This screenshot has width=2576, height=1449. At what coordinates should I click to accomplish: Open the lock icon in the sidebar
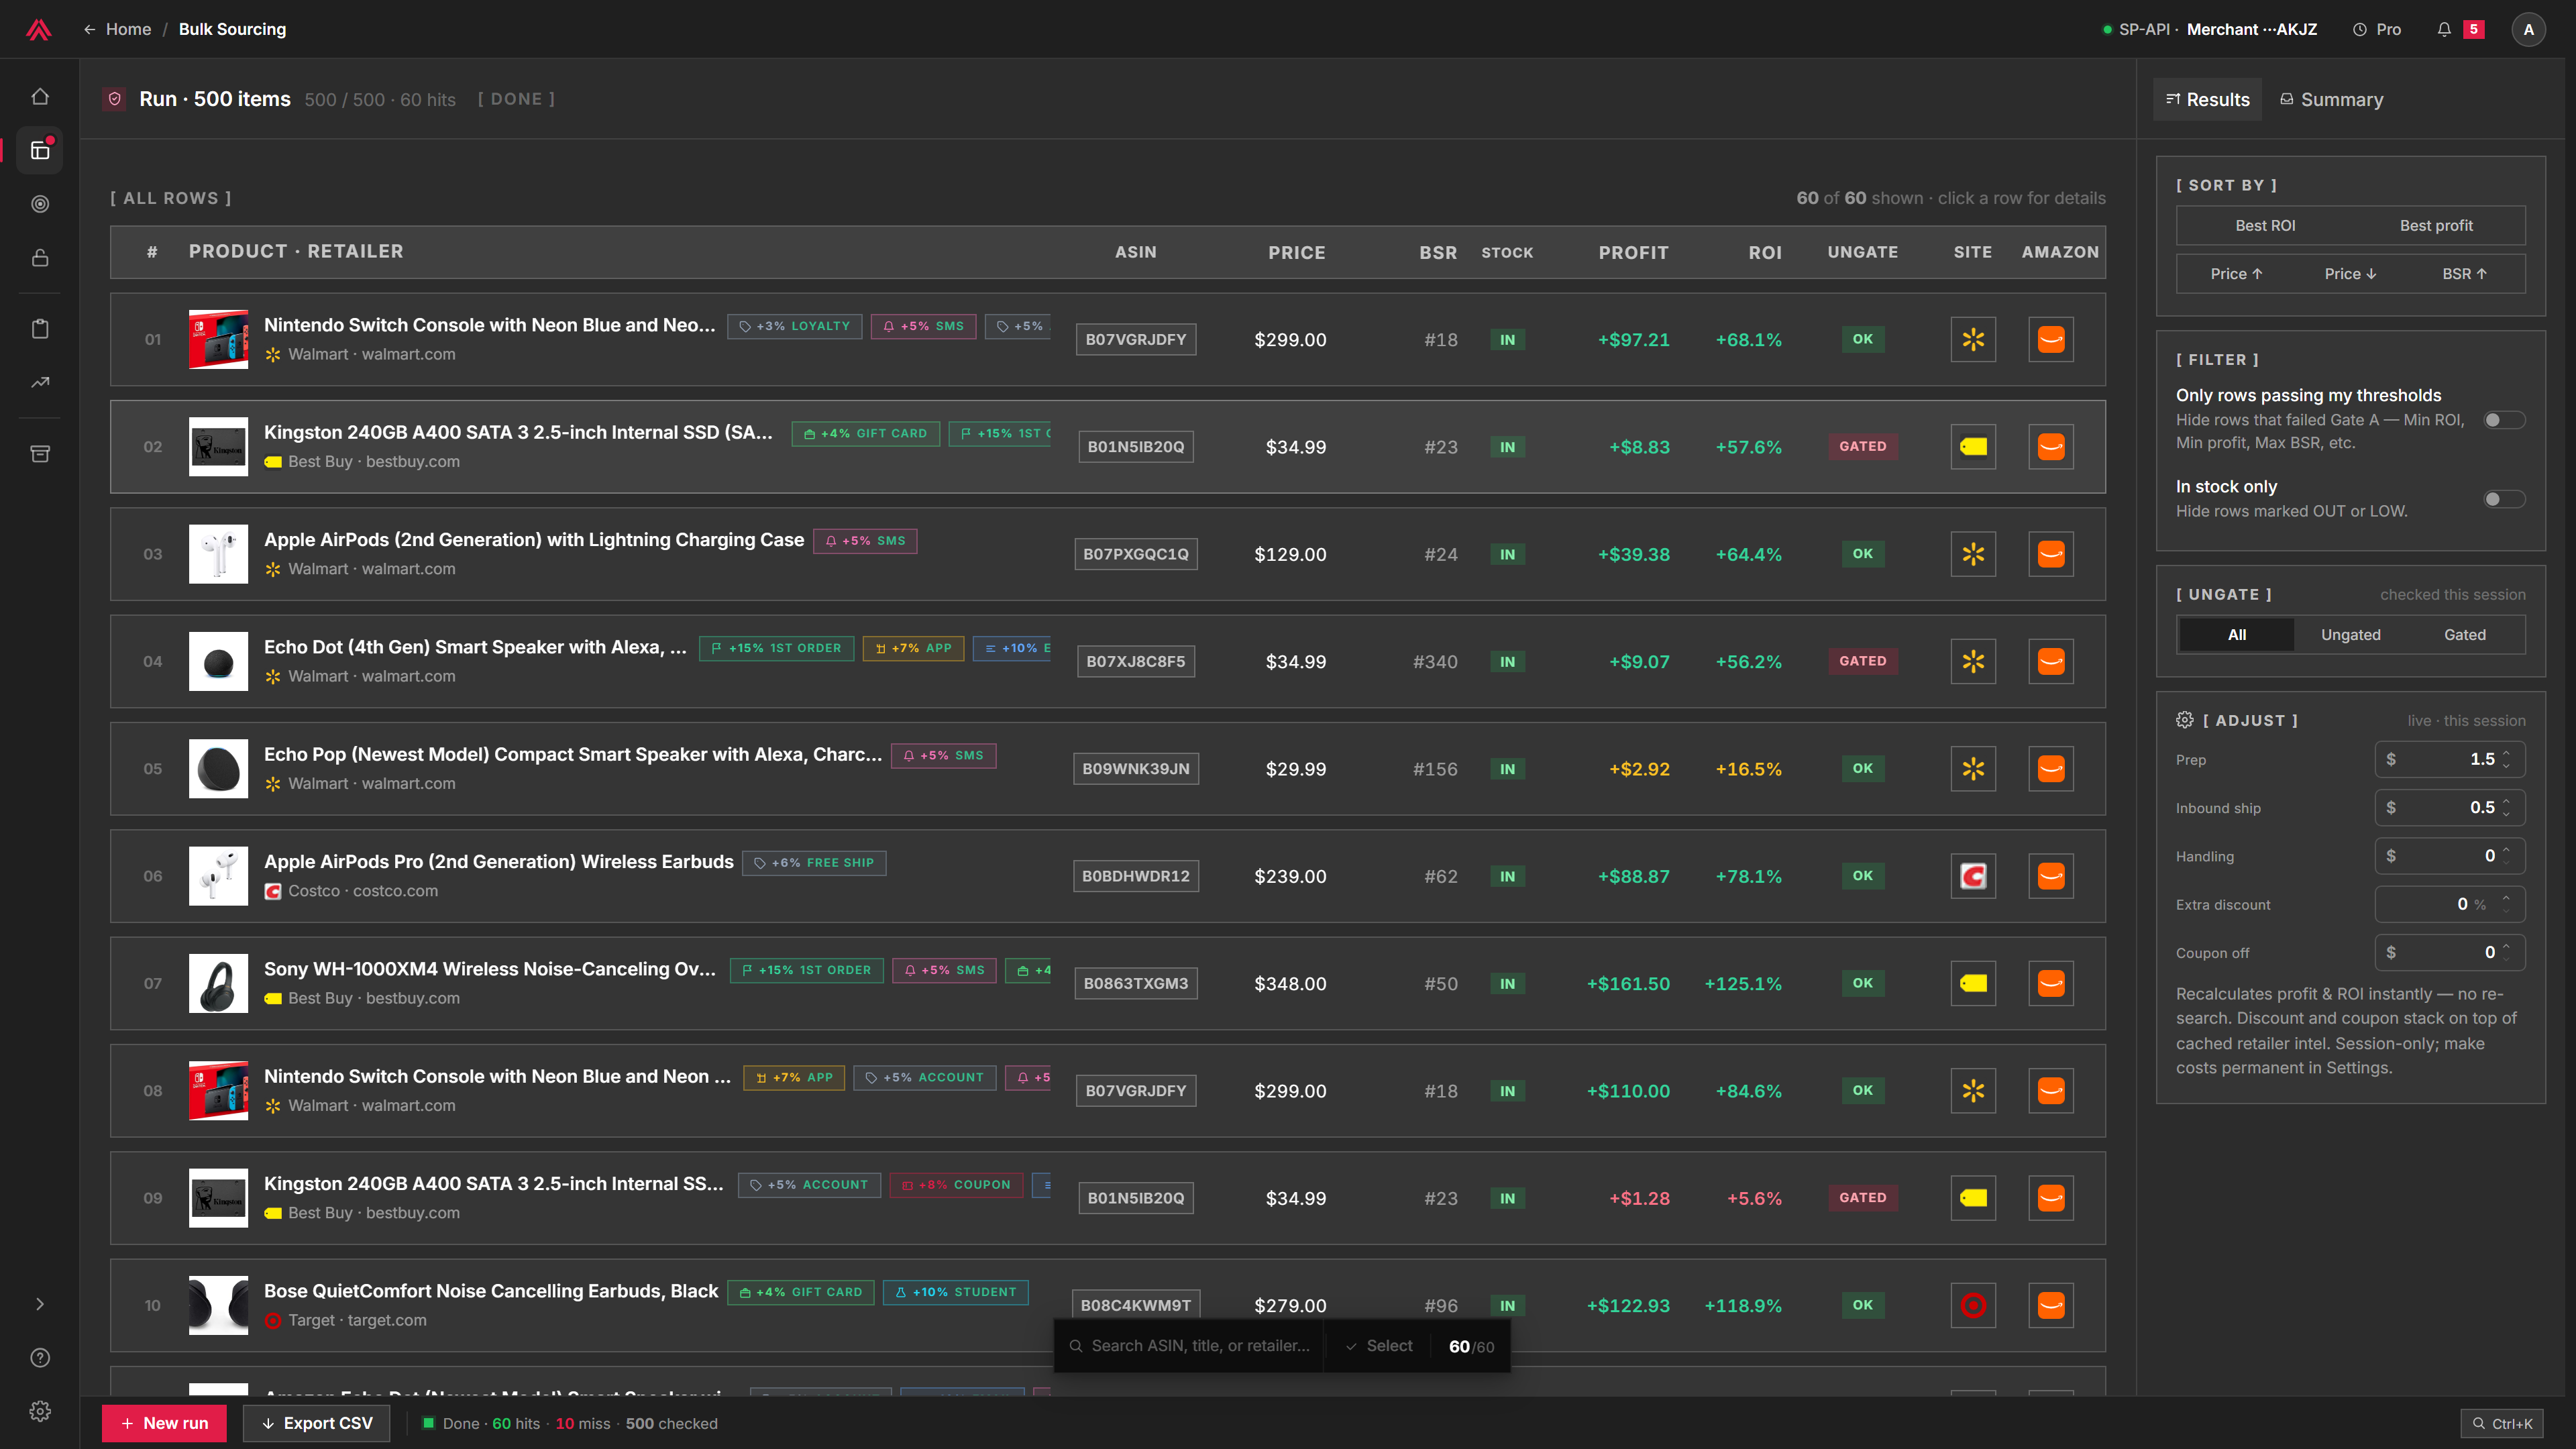click(x=40, y=258)
